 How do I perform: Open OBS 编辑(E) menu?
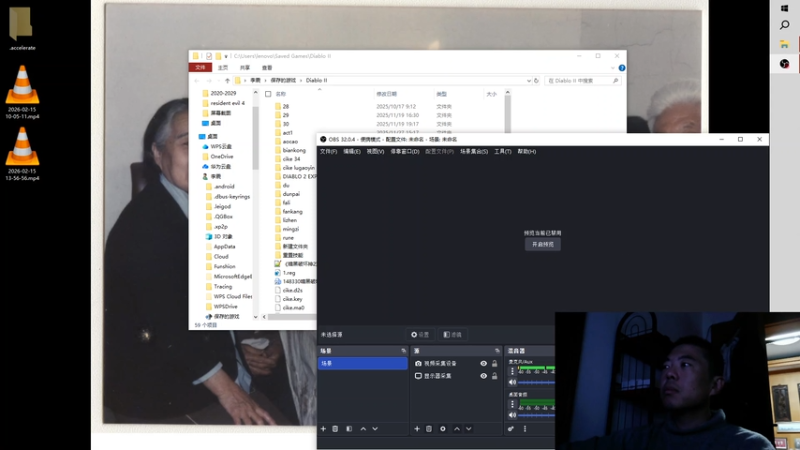tap(352, 152)
